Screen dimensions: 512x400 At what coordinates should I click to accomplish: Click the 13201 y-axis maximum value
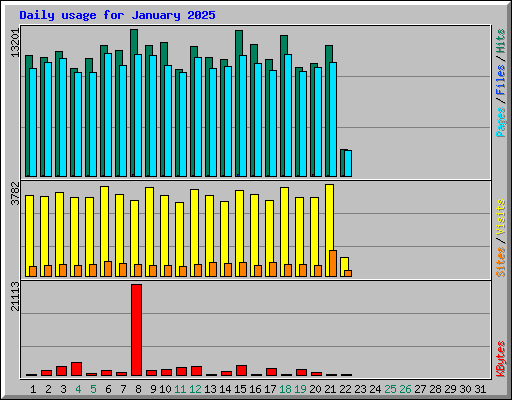click(x=15, y=43)
